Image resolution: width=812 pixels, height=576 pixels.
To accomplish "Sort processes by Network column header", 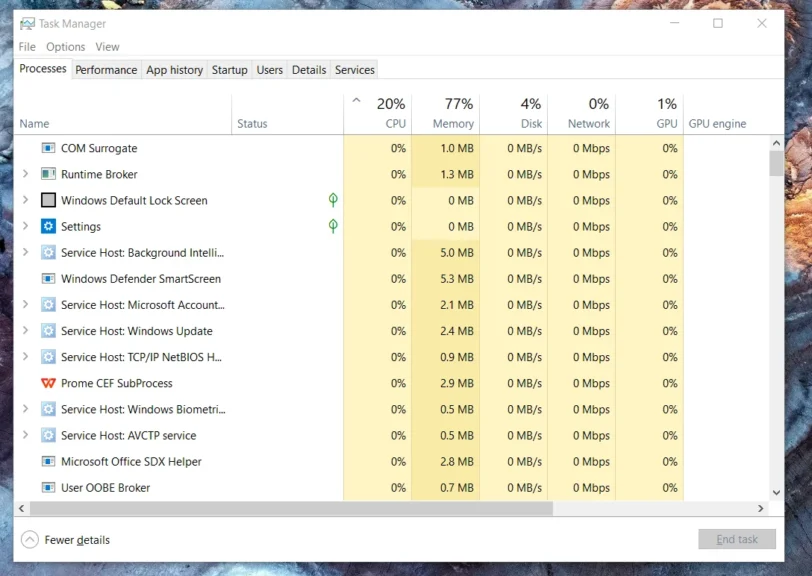I will [582, 114].
